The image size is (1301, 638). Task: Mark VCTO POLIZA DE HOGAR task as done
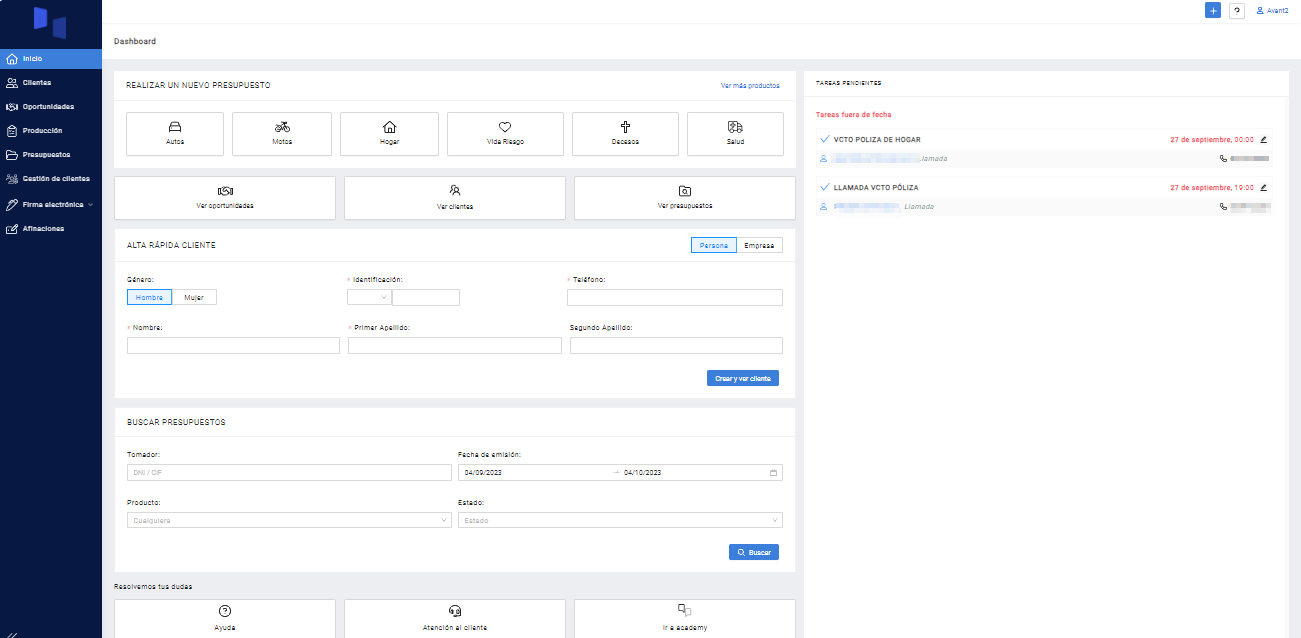824,139
